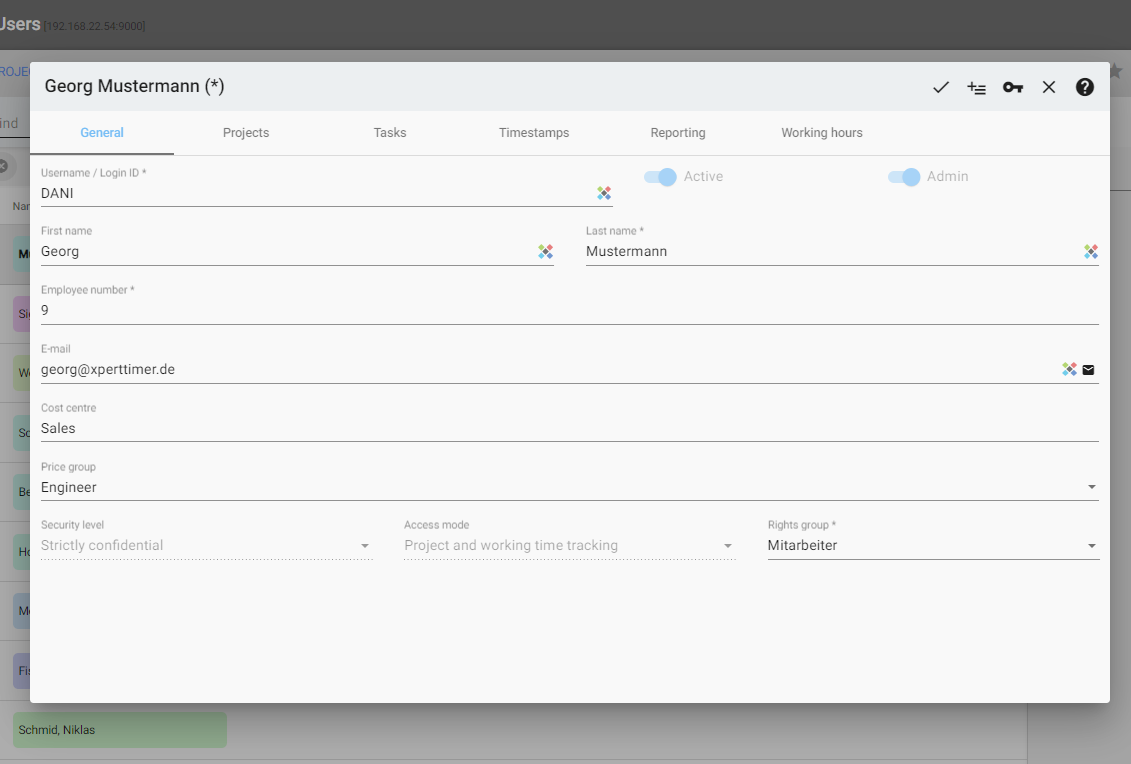1131x764 pixels.
Task: Expand the Price group dropdown
Action: tap(1091, 488)
